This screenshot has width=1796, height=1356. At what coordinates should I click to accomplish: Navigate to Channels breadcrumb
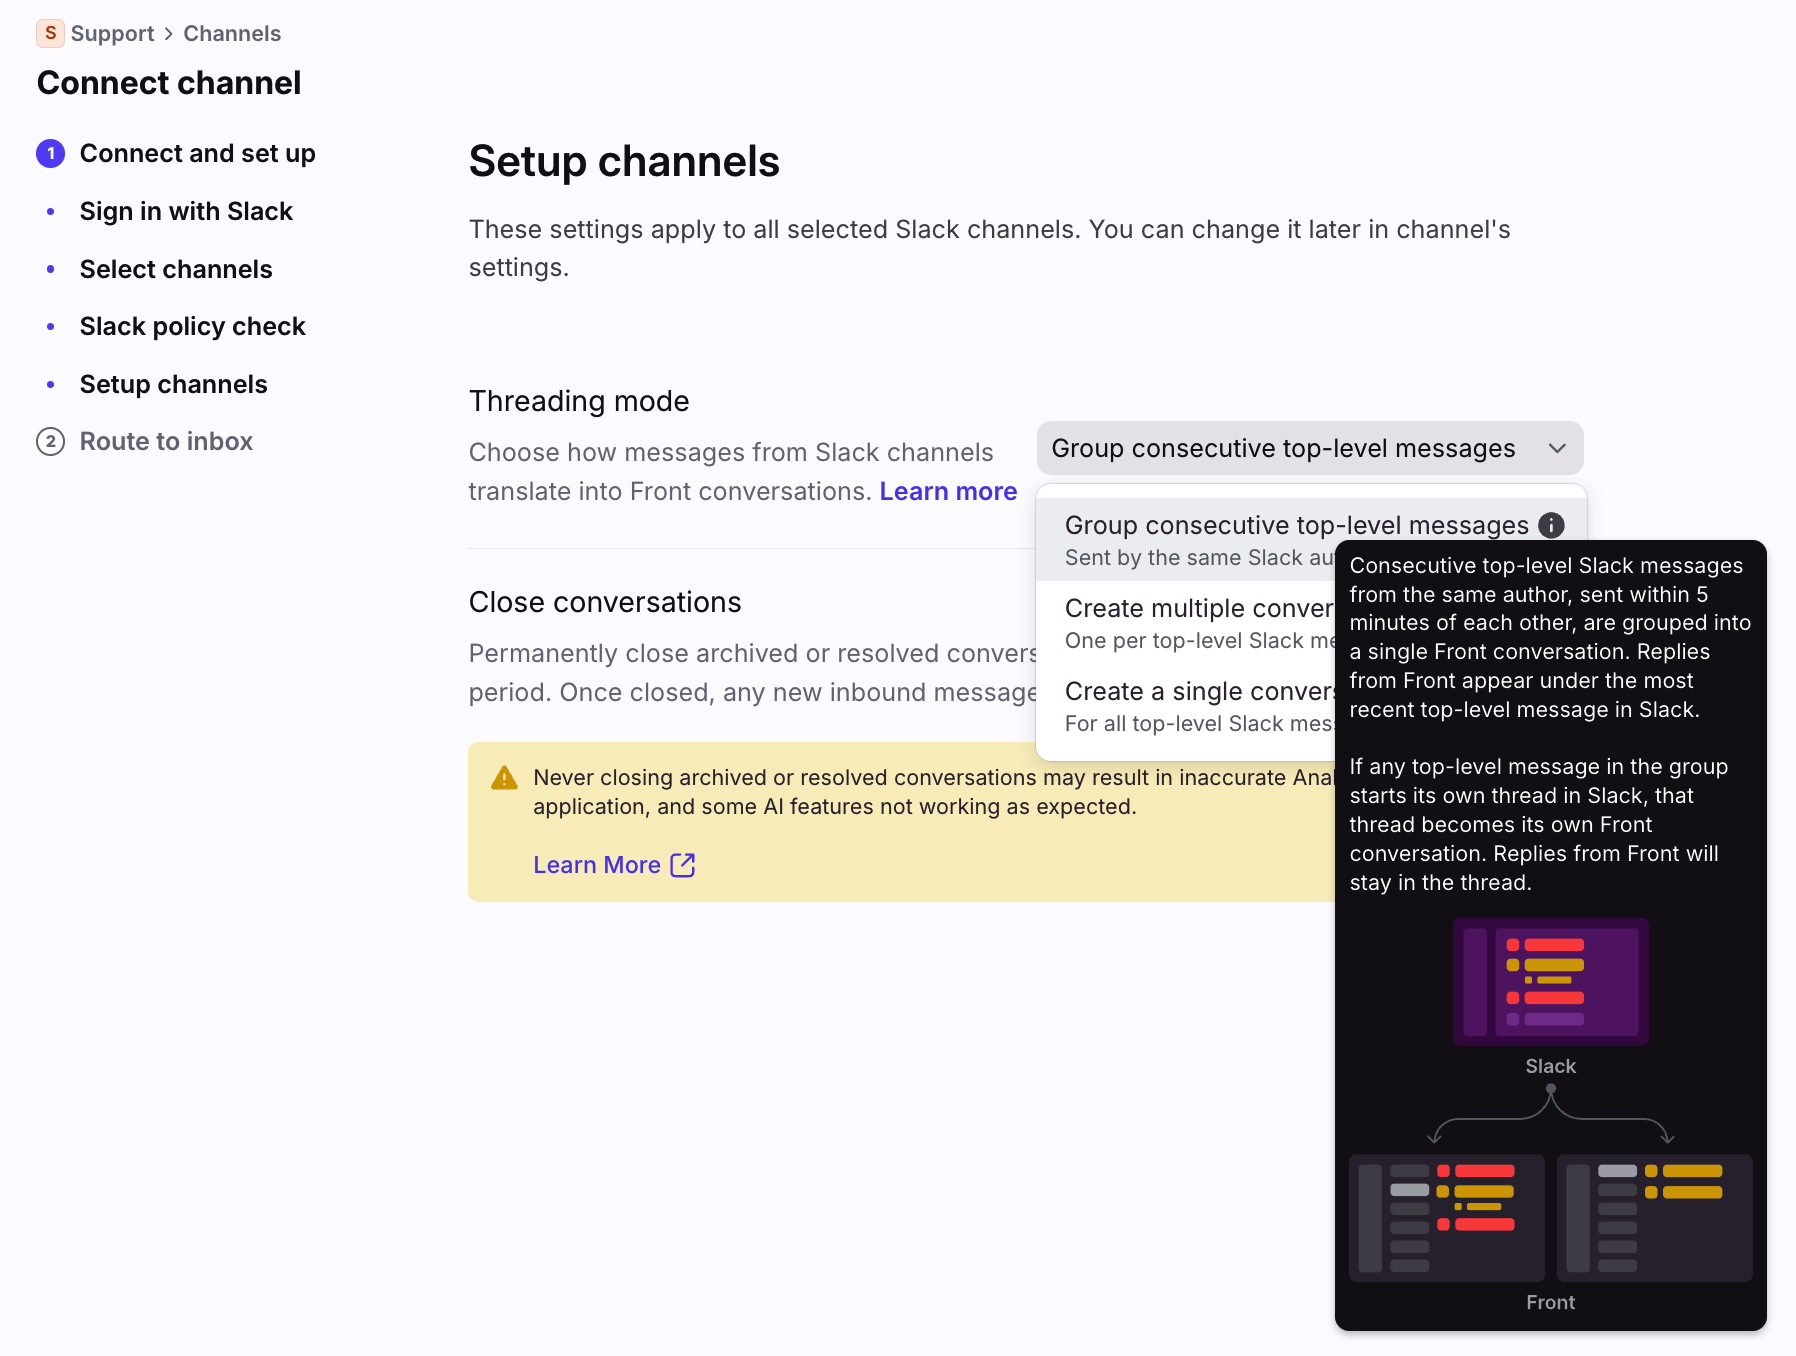point(232,34)
